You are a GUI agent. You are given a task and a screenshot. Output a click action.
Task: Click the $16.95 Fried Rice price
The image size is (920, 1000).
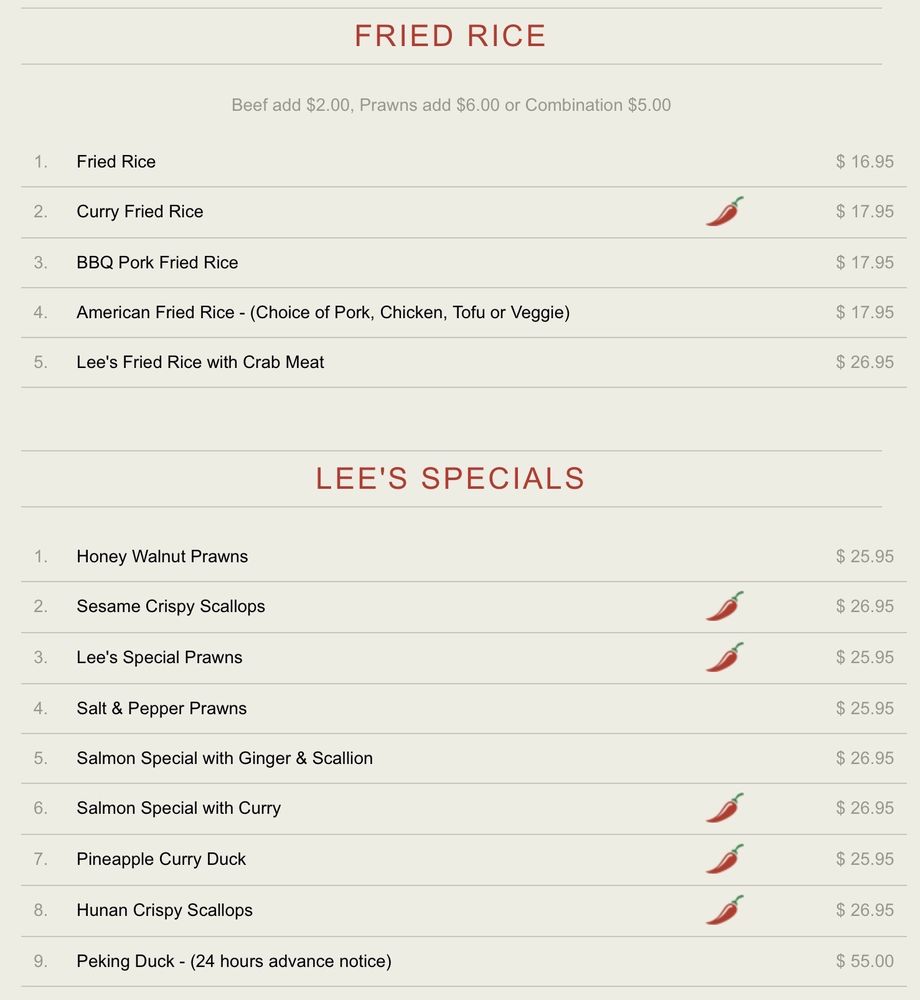pyautogui.click(x=864, y=162)
